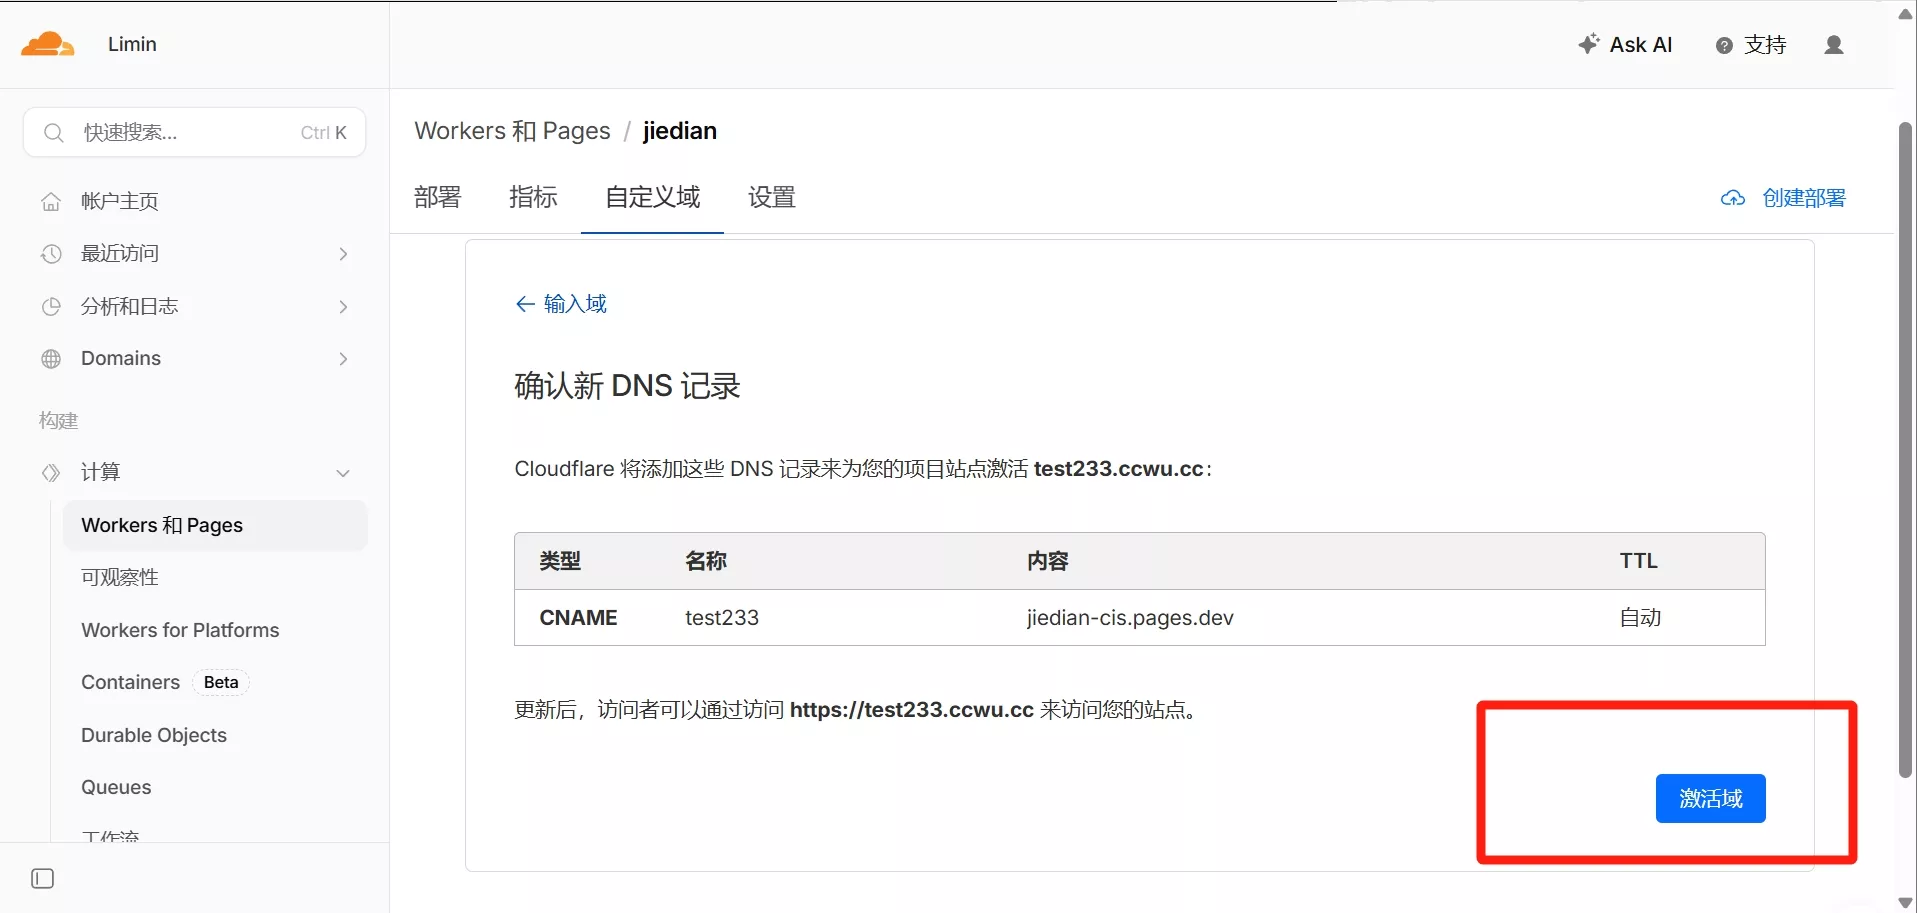Click the cloud upload icon for 创建部署
Viewport: 1917px width, 913px height.
(1733, 198)
